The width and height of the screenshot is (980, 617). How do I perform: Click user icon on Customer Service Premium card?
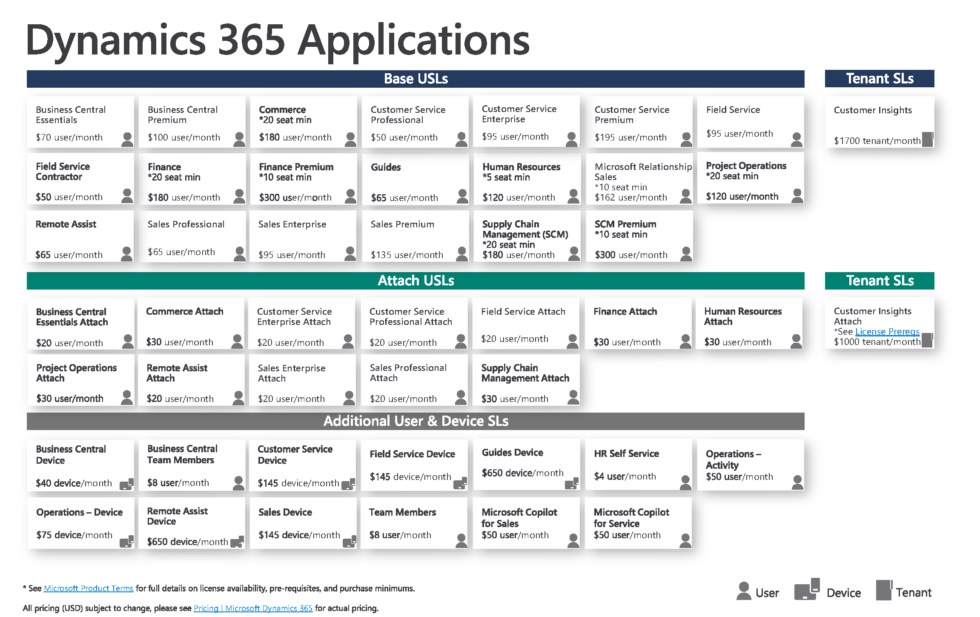tap(686, 139)
